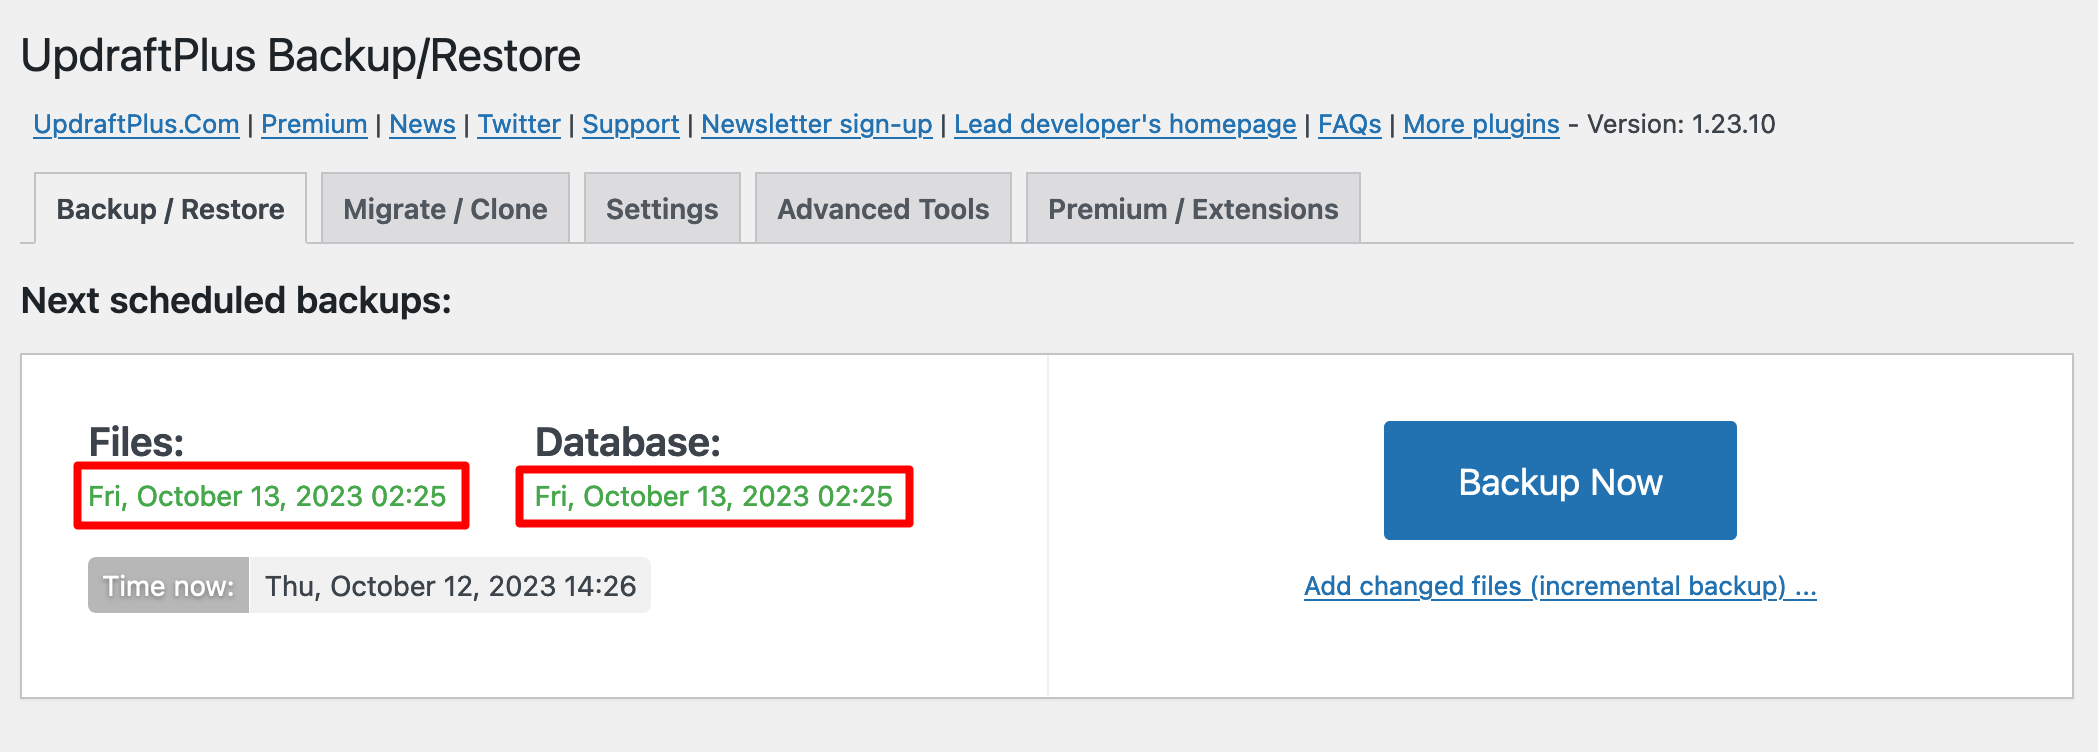Switch to the Migrate / Clone tab
Viewport: 2098px width, 752px height.
point(445,208)
